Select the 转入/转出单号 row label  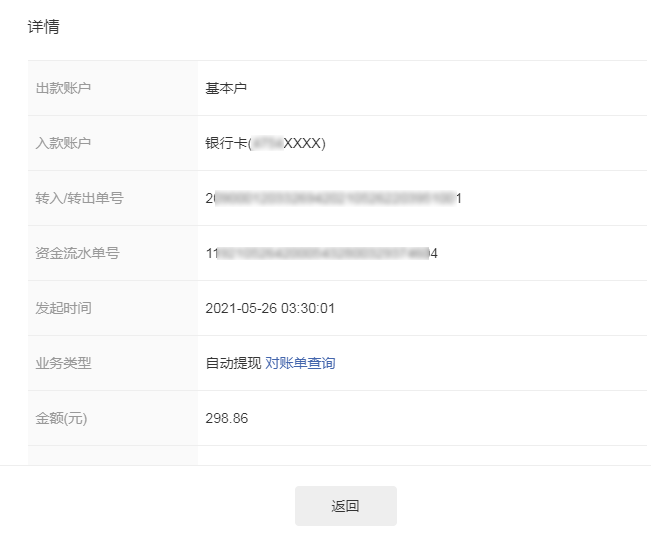(79, 198)
